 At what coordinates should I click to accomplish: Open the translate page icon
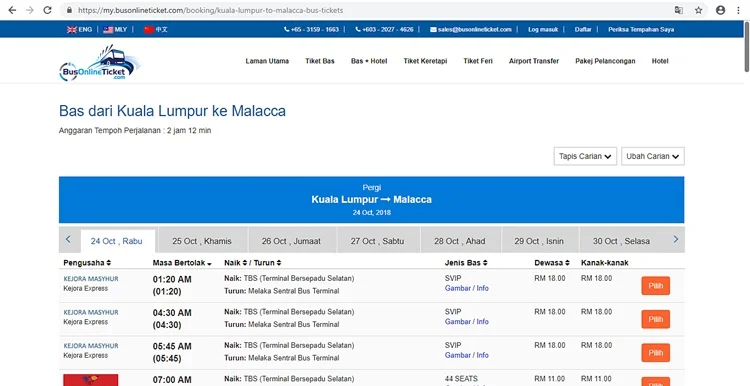coord(679,10)
